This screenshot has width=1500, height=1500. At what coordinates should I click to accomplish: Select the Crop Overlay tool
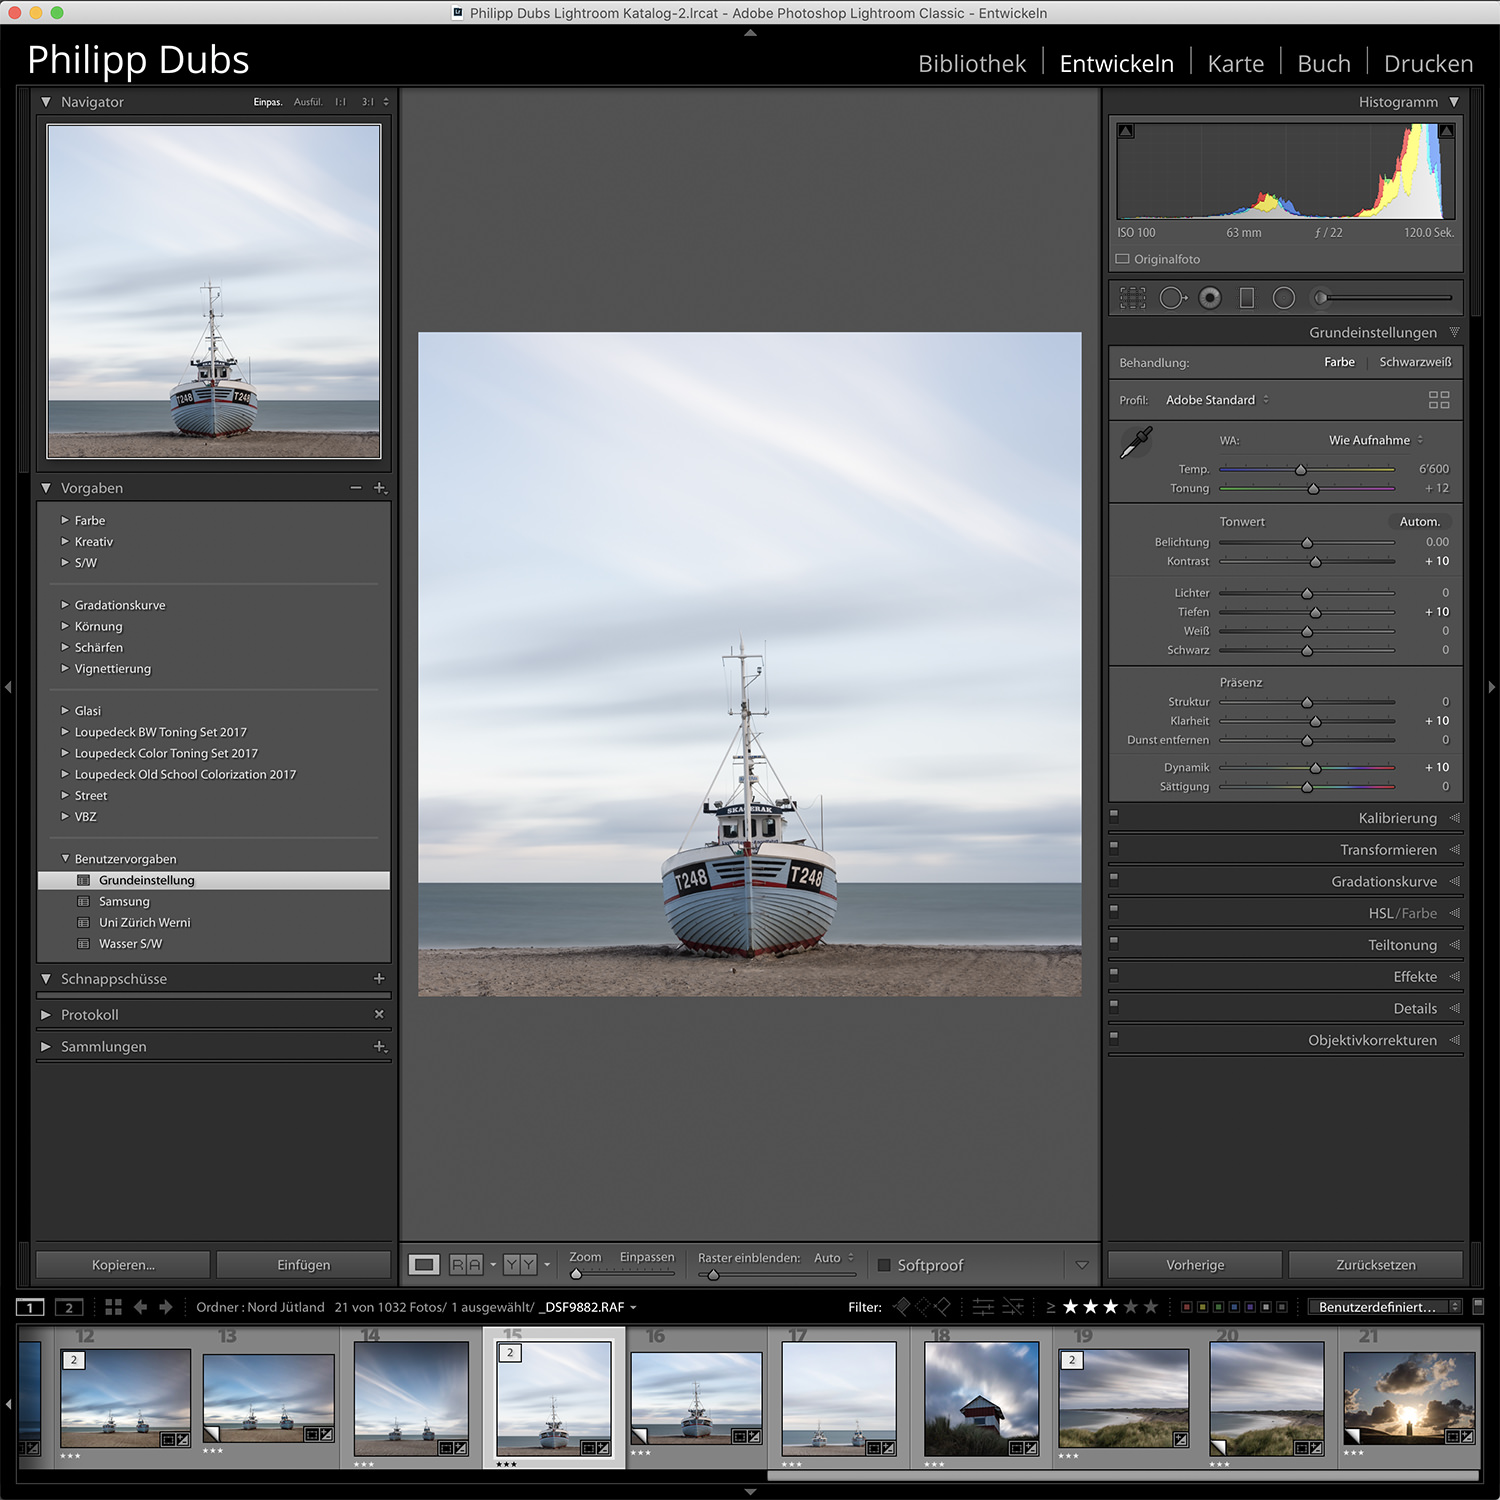1133,297
